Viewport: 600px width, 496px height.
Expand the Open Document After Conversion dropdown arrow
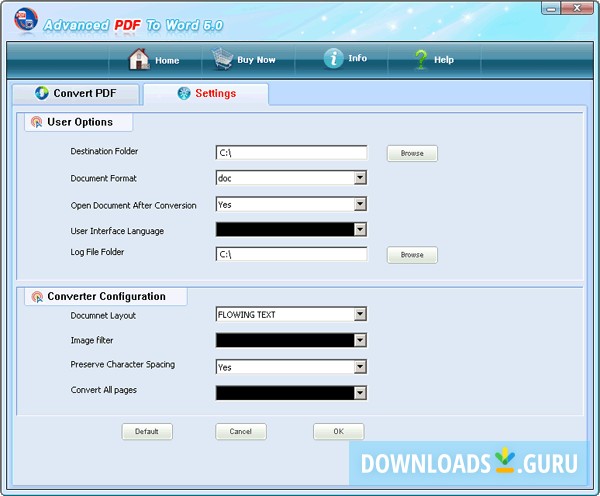(x=360, y=204)
